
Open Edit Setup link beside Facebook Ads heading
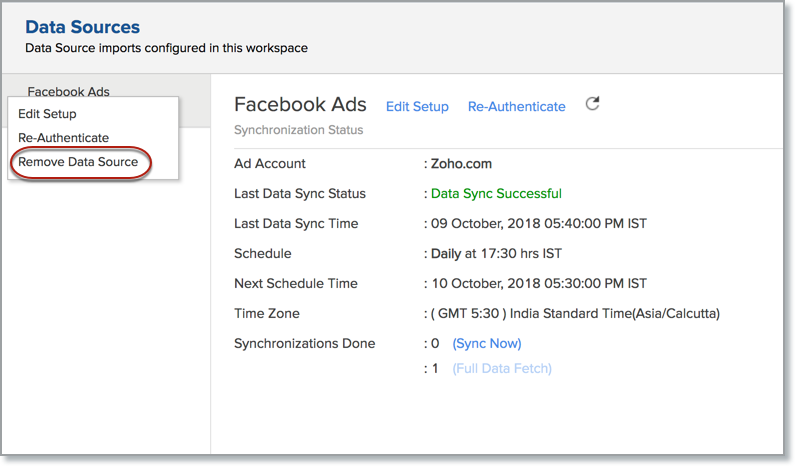(417, 107)
